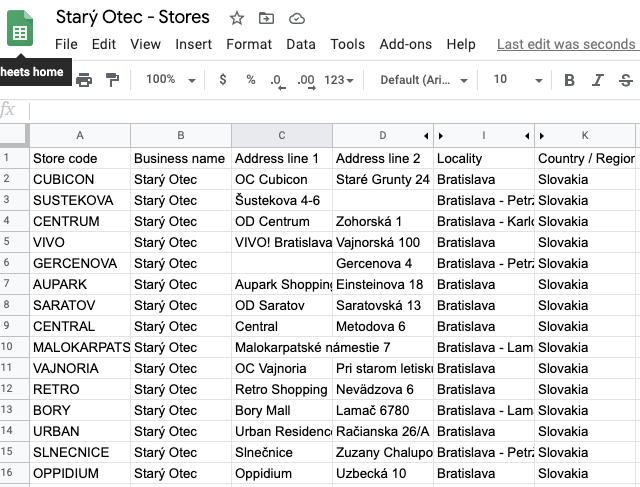Increase decimal places

[306, 81]
